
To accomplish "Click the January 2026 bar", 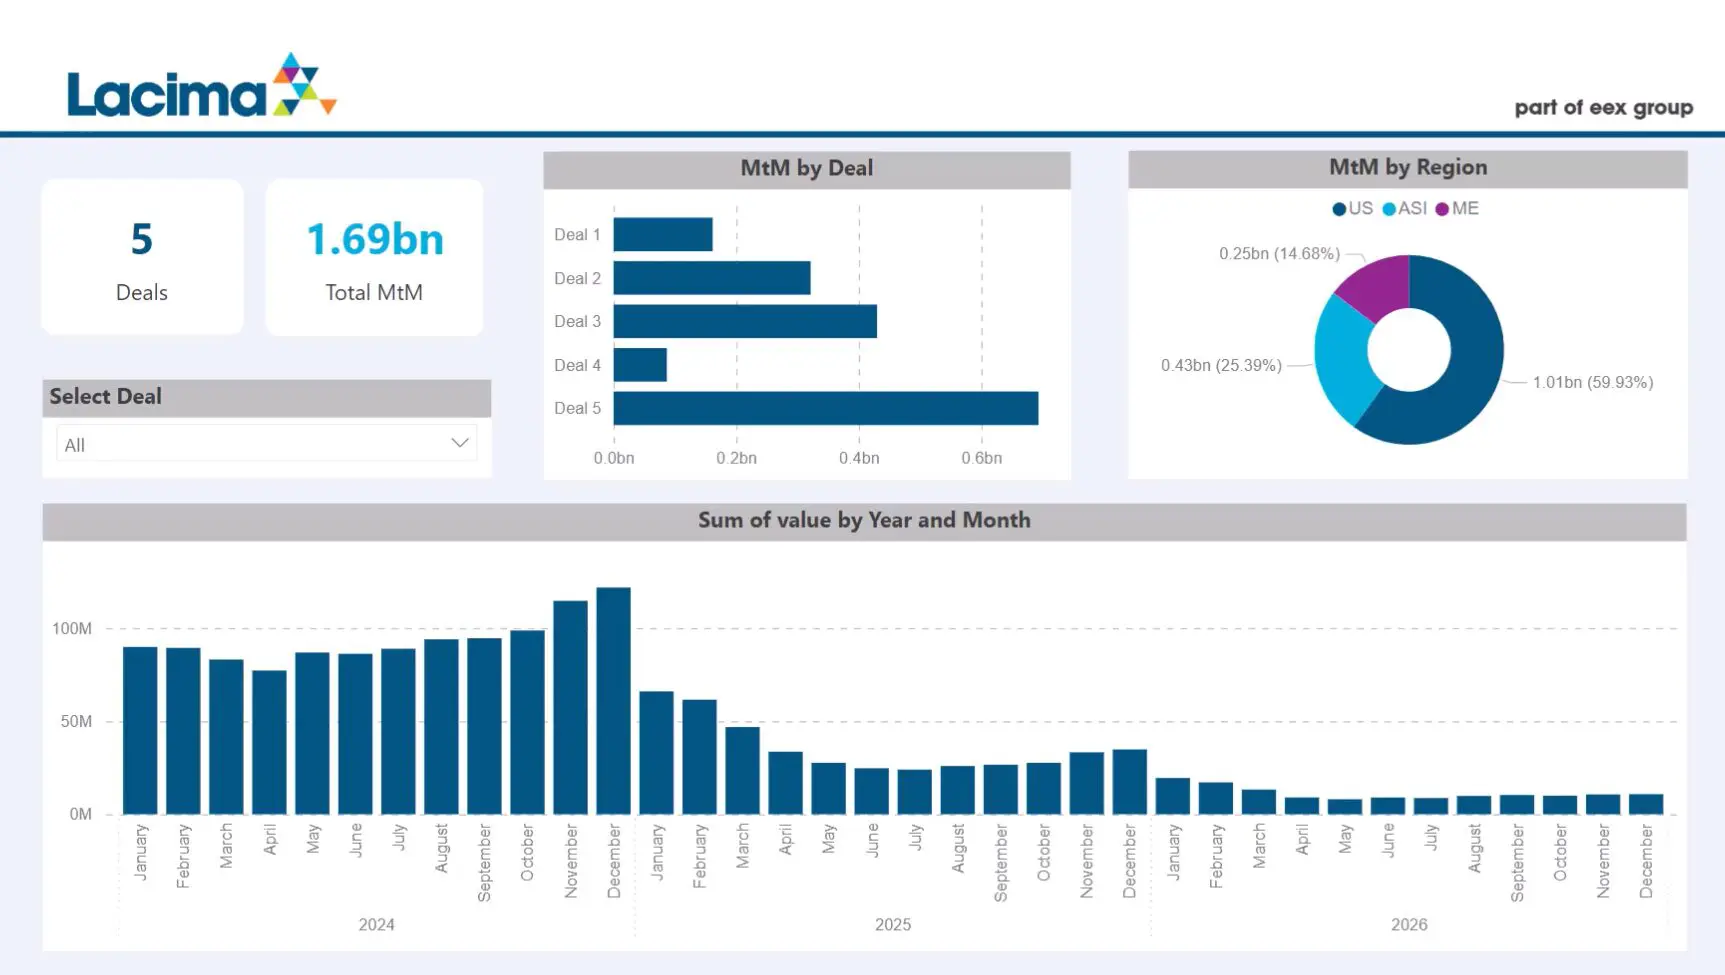I will coord(1173,796).
